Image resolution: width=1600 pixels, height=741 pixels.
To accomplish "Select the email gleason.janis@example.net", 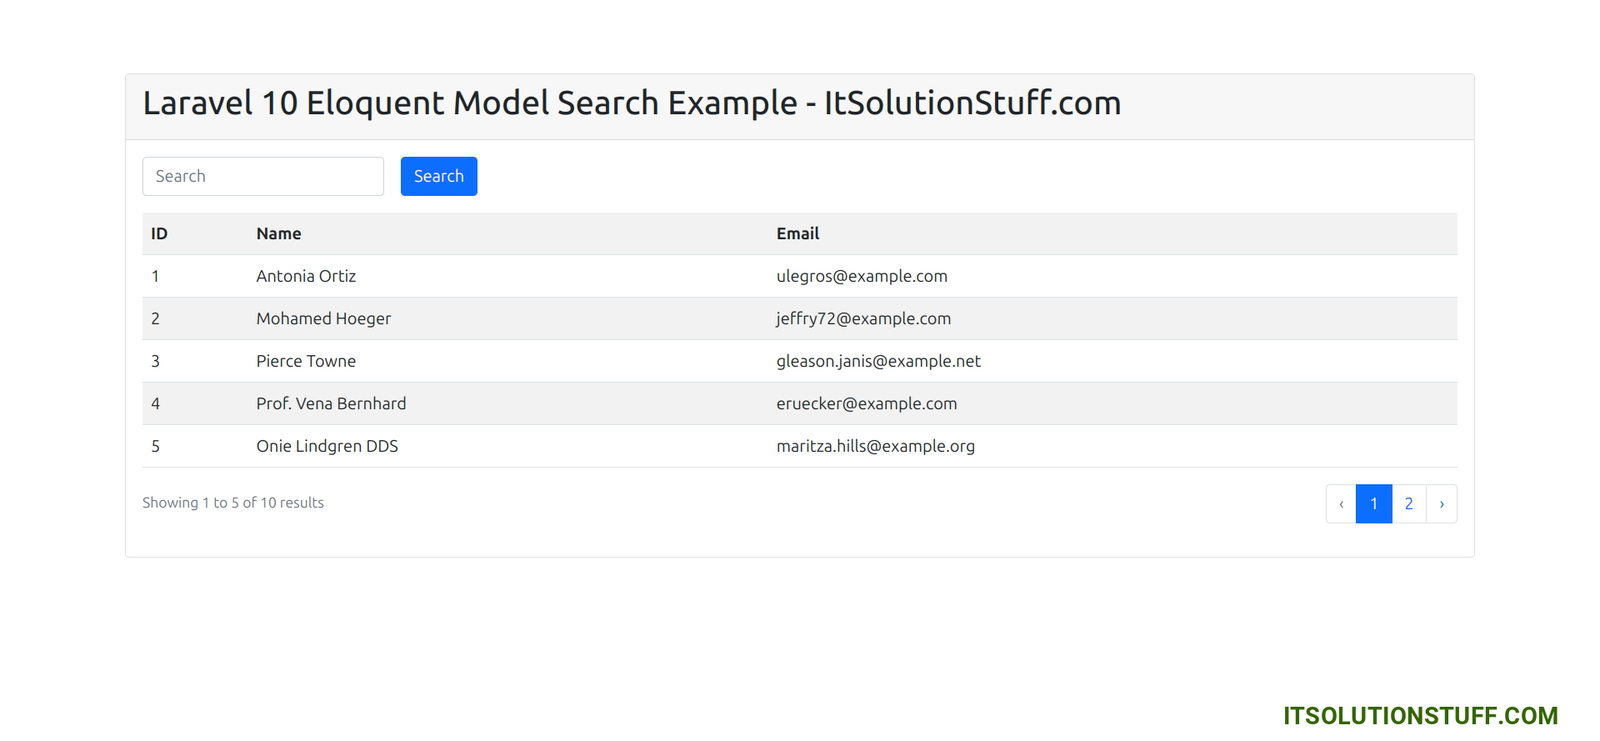I will pyautogui.click(x=878, y=361).
